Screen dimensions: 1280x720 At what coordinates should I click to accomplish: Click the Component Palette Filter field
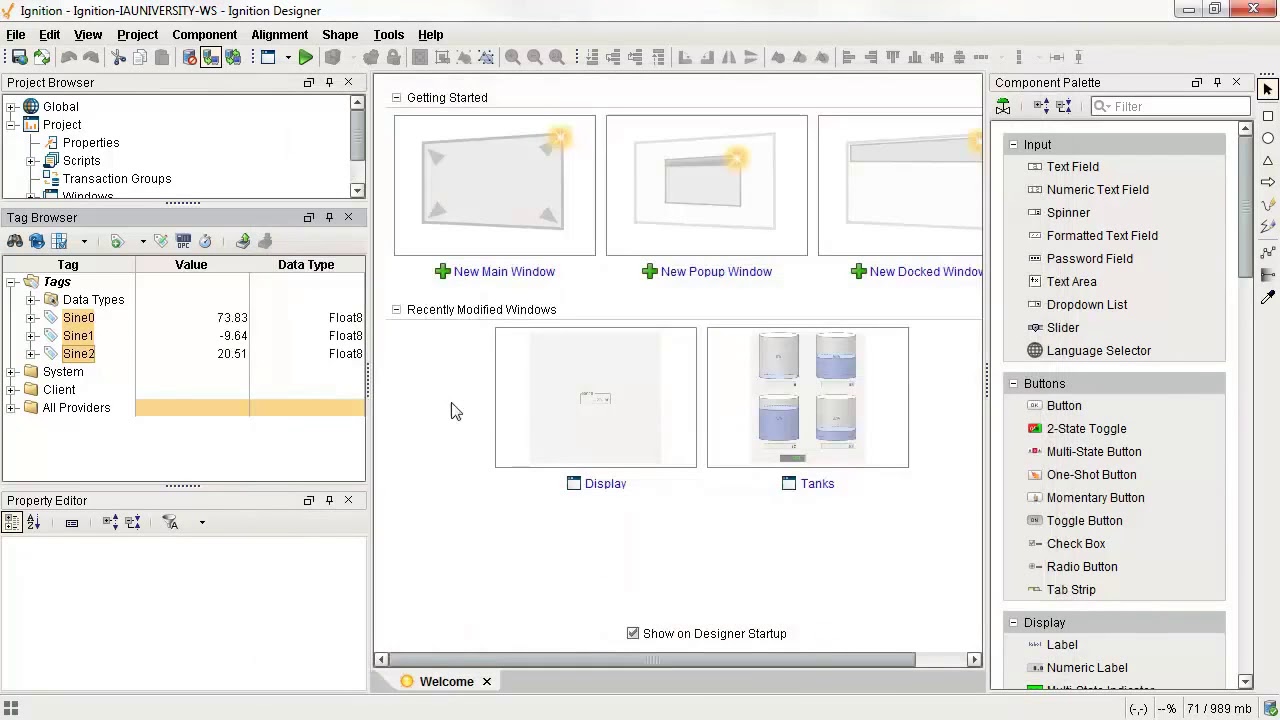point(1170,106)
